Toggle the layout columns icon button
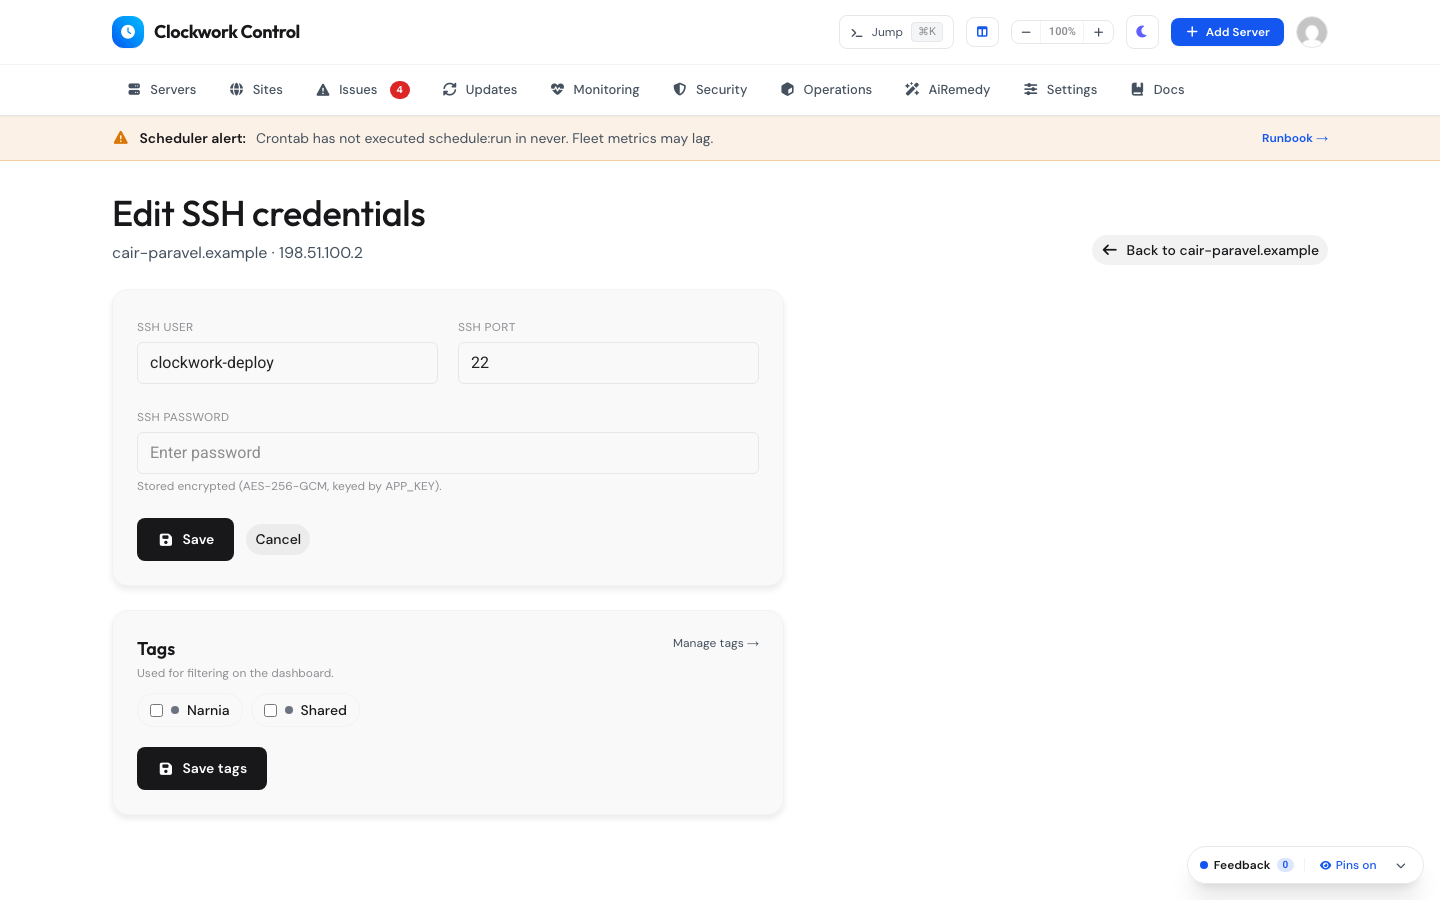1440x900 pixels. [982, 32]
